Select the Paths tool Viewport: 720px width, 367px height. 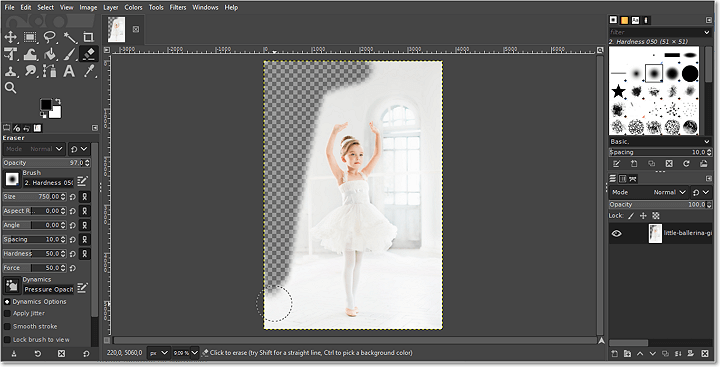click(50, 71)
